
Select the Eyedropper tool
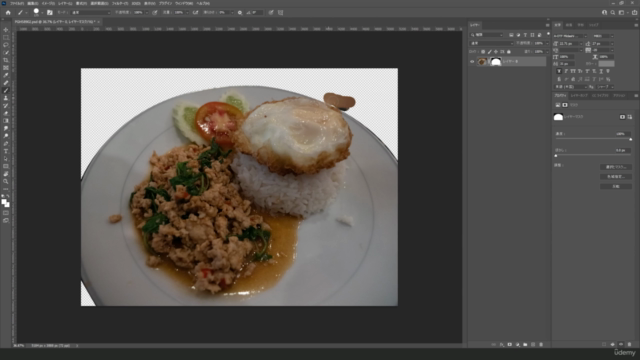click(6, 75)
